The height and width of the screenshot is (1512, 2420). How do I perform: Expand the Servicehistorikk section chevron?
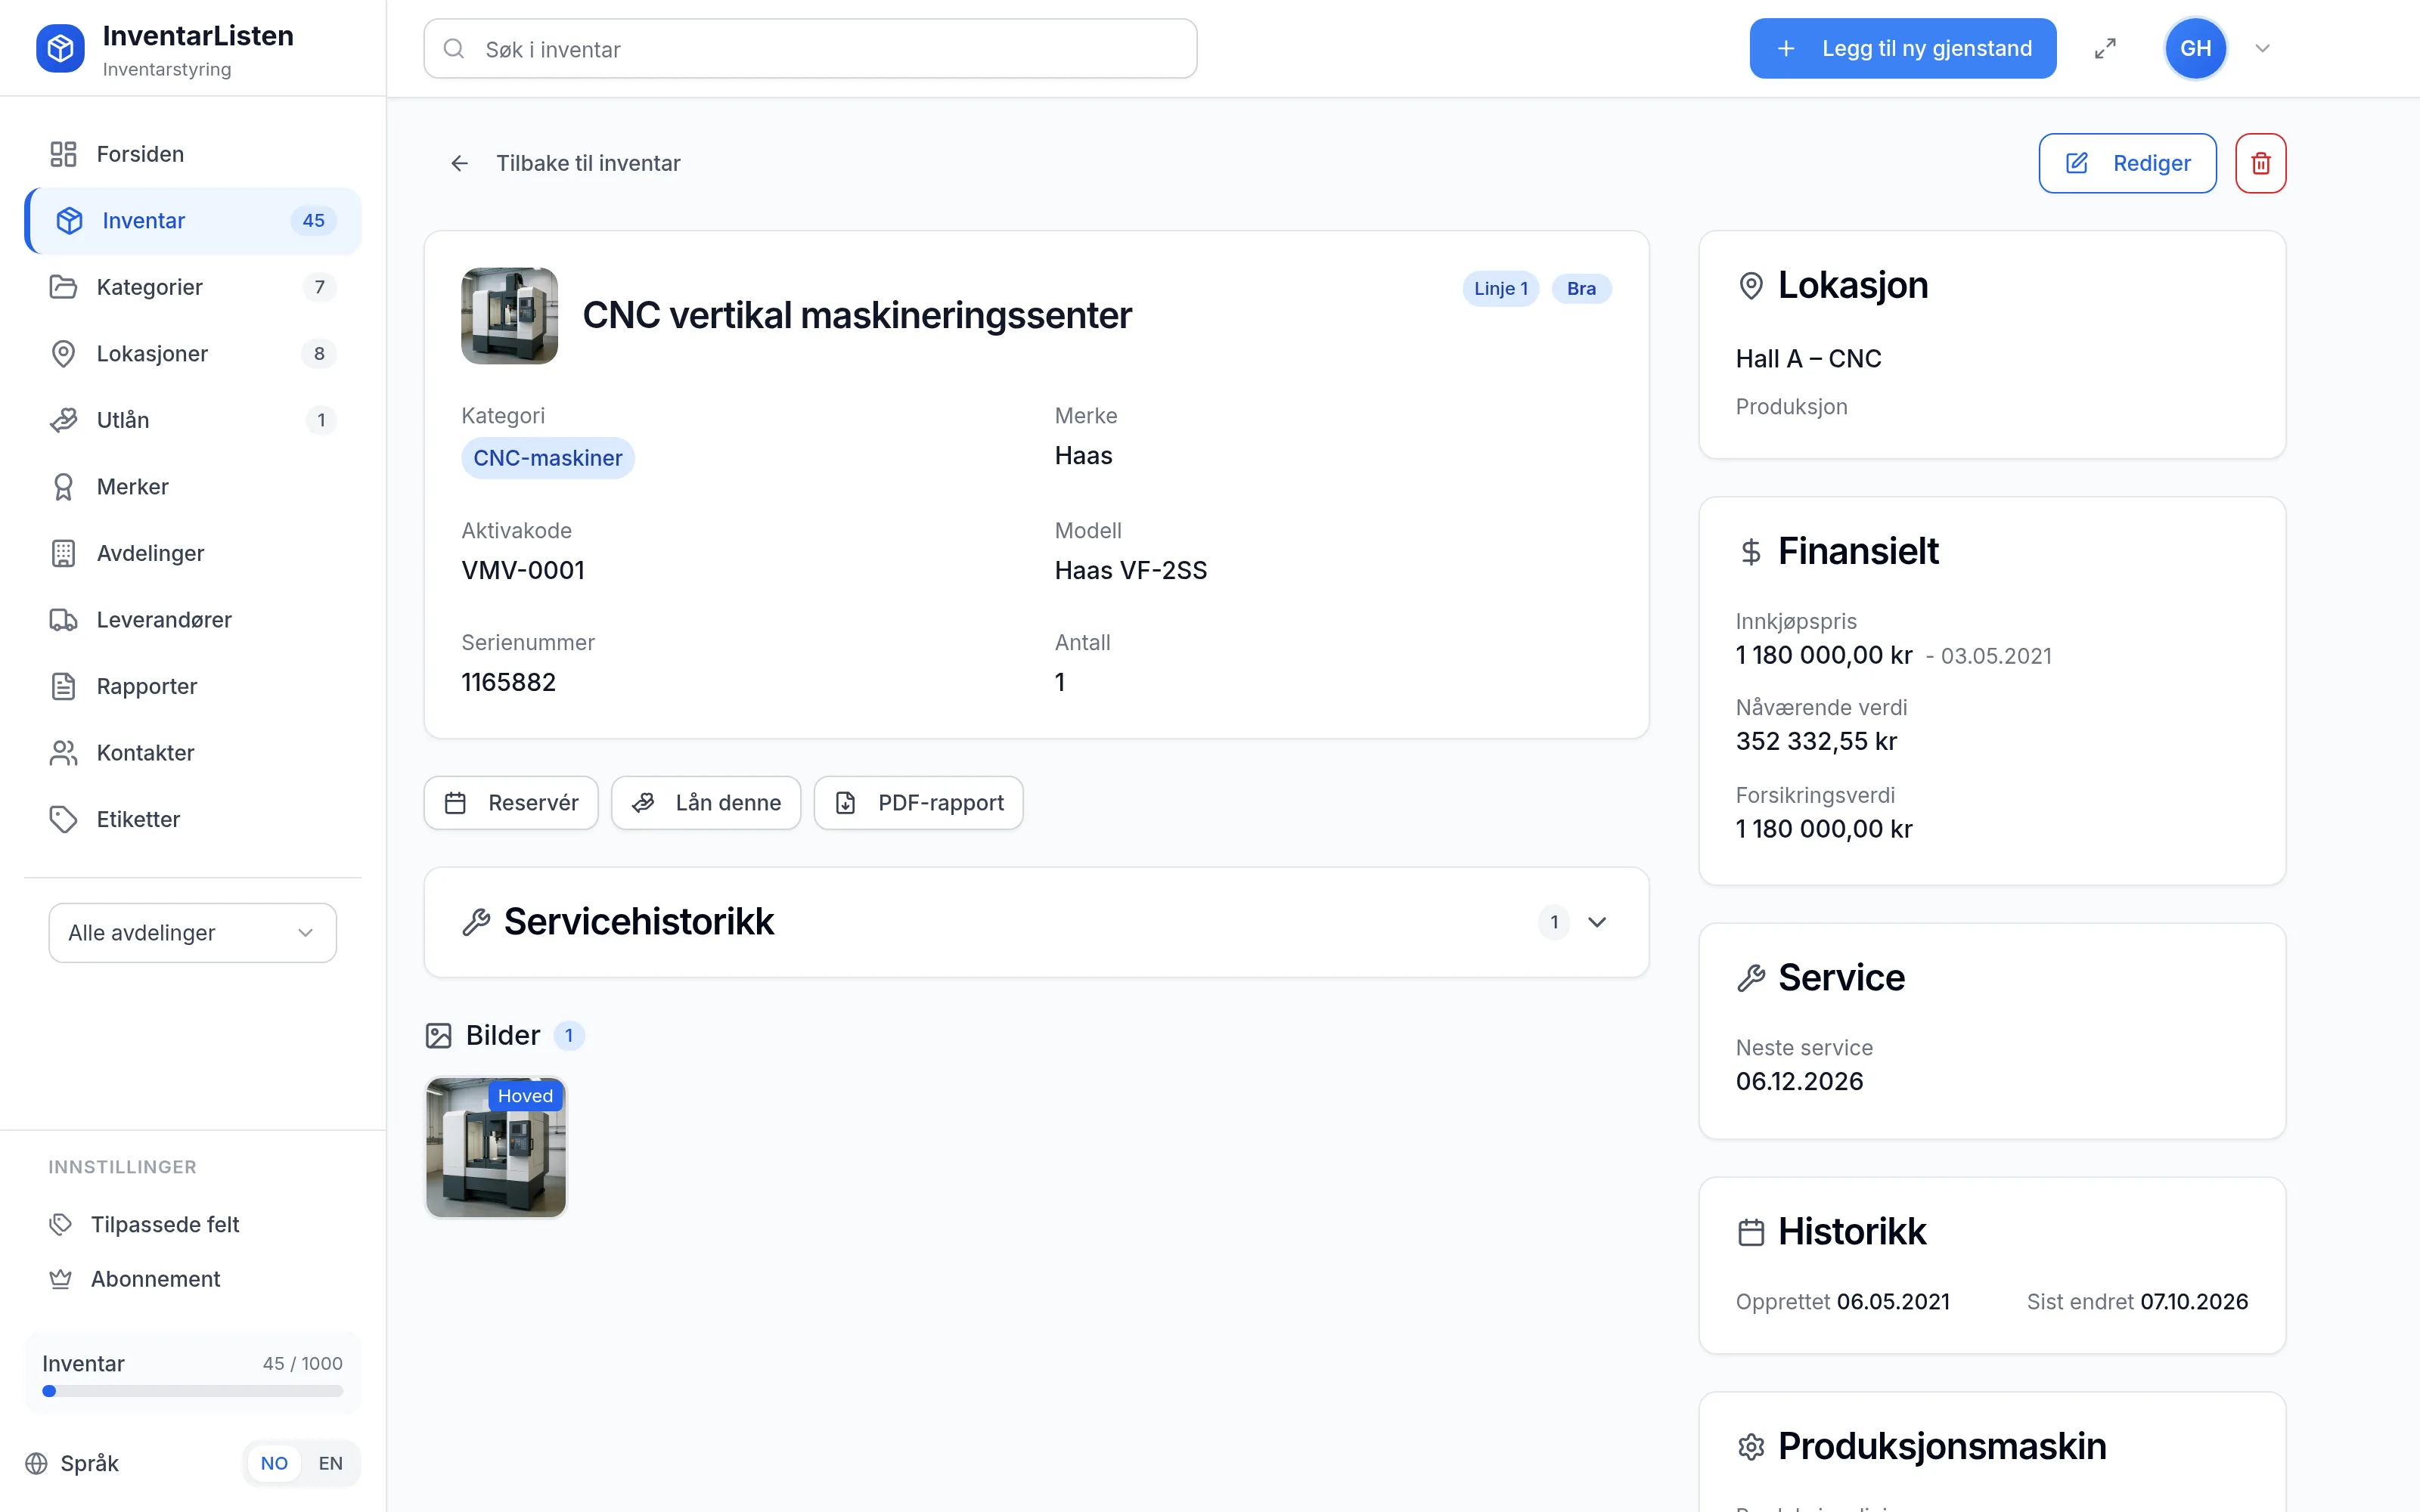(x=1597, y=922)
